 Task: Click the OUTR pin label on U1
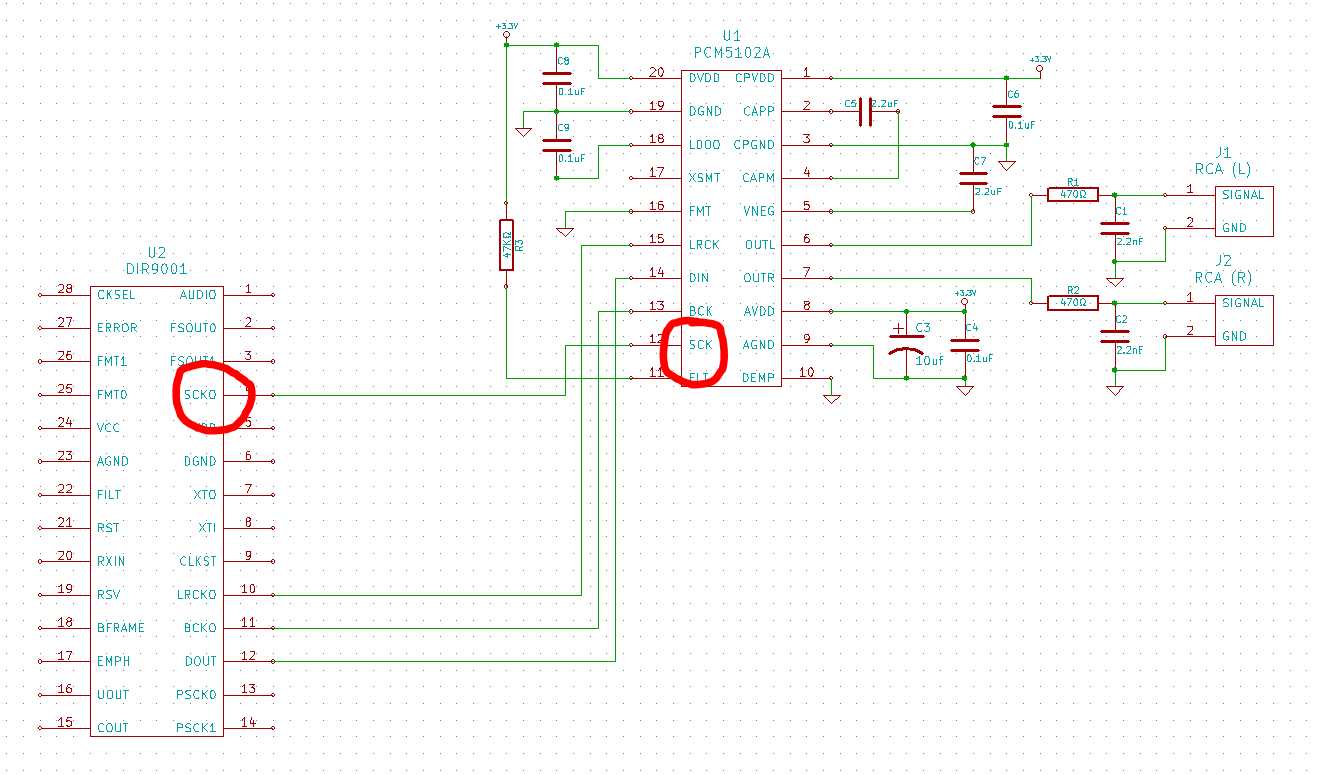(x=758, y=278)
